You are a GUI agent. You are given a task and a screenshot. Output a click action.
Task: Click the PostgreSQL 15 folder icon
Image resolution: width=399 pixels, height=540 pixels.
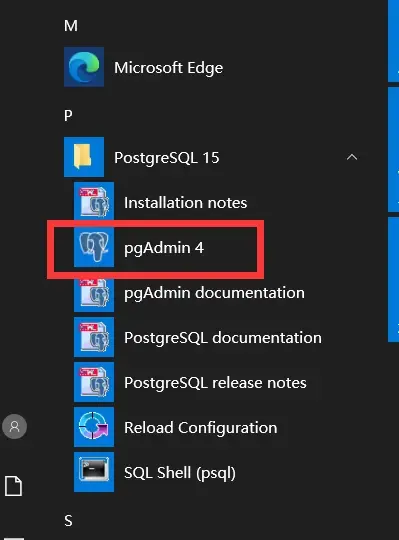84,157
